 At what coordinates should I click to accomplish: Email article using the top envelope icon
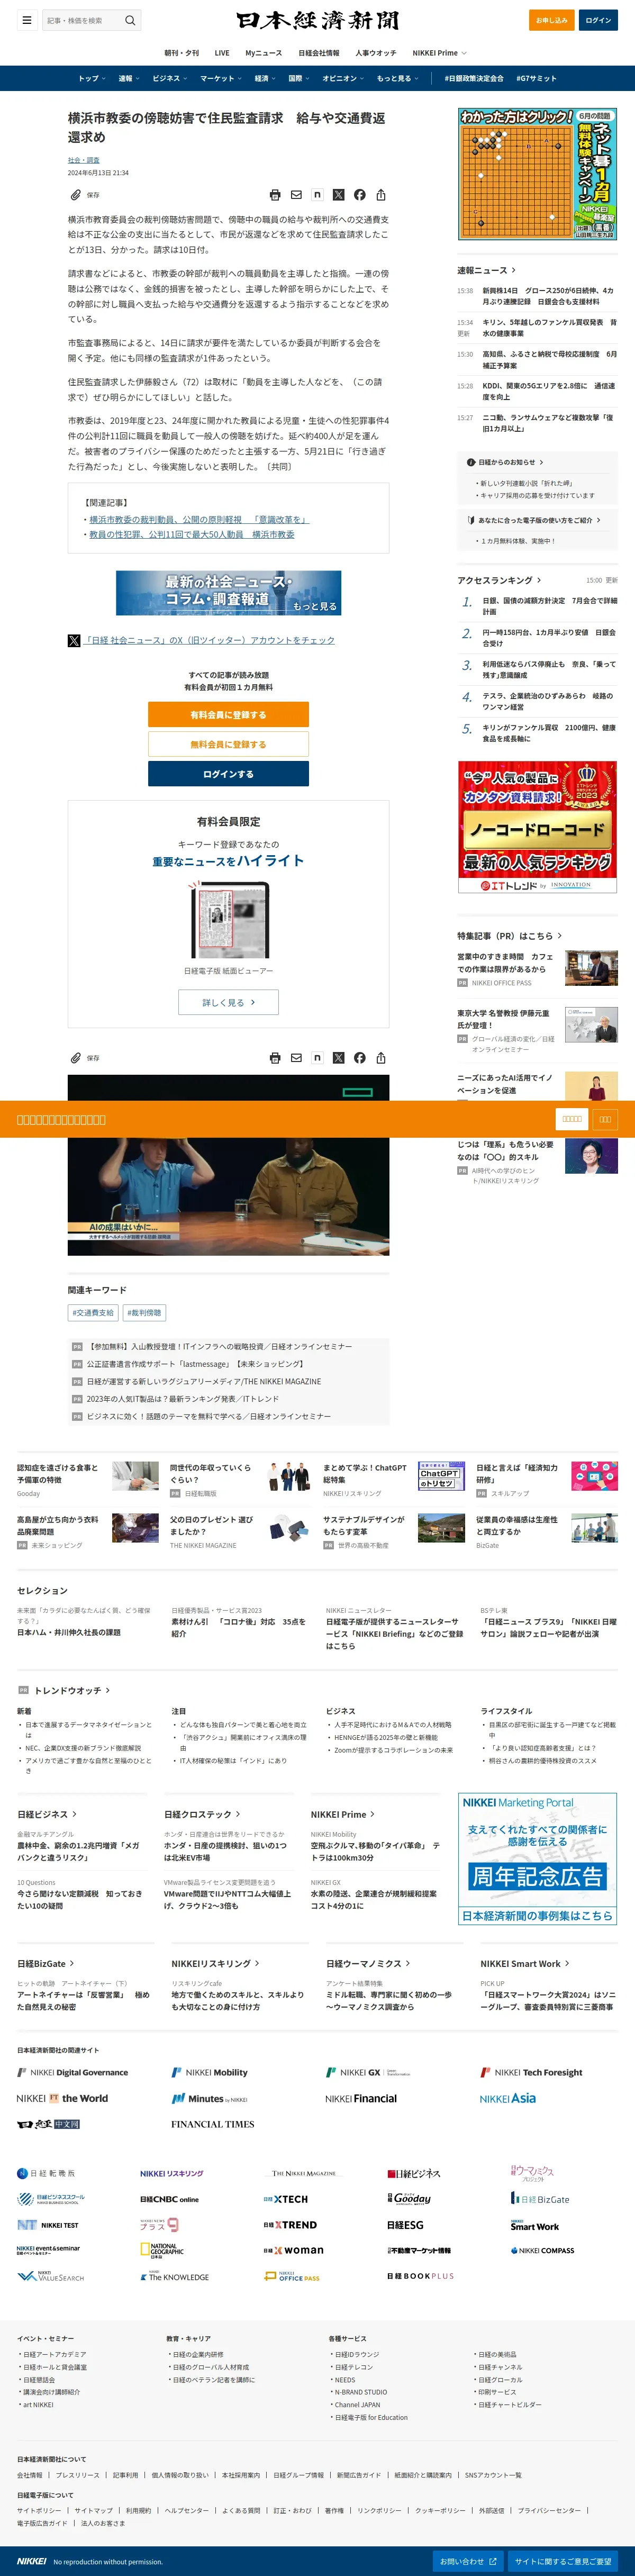coord(296,195)
